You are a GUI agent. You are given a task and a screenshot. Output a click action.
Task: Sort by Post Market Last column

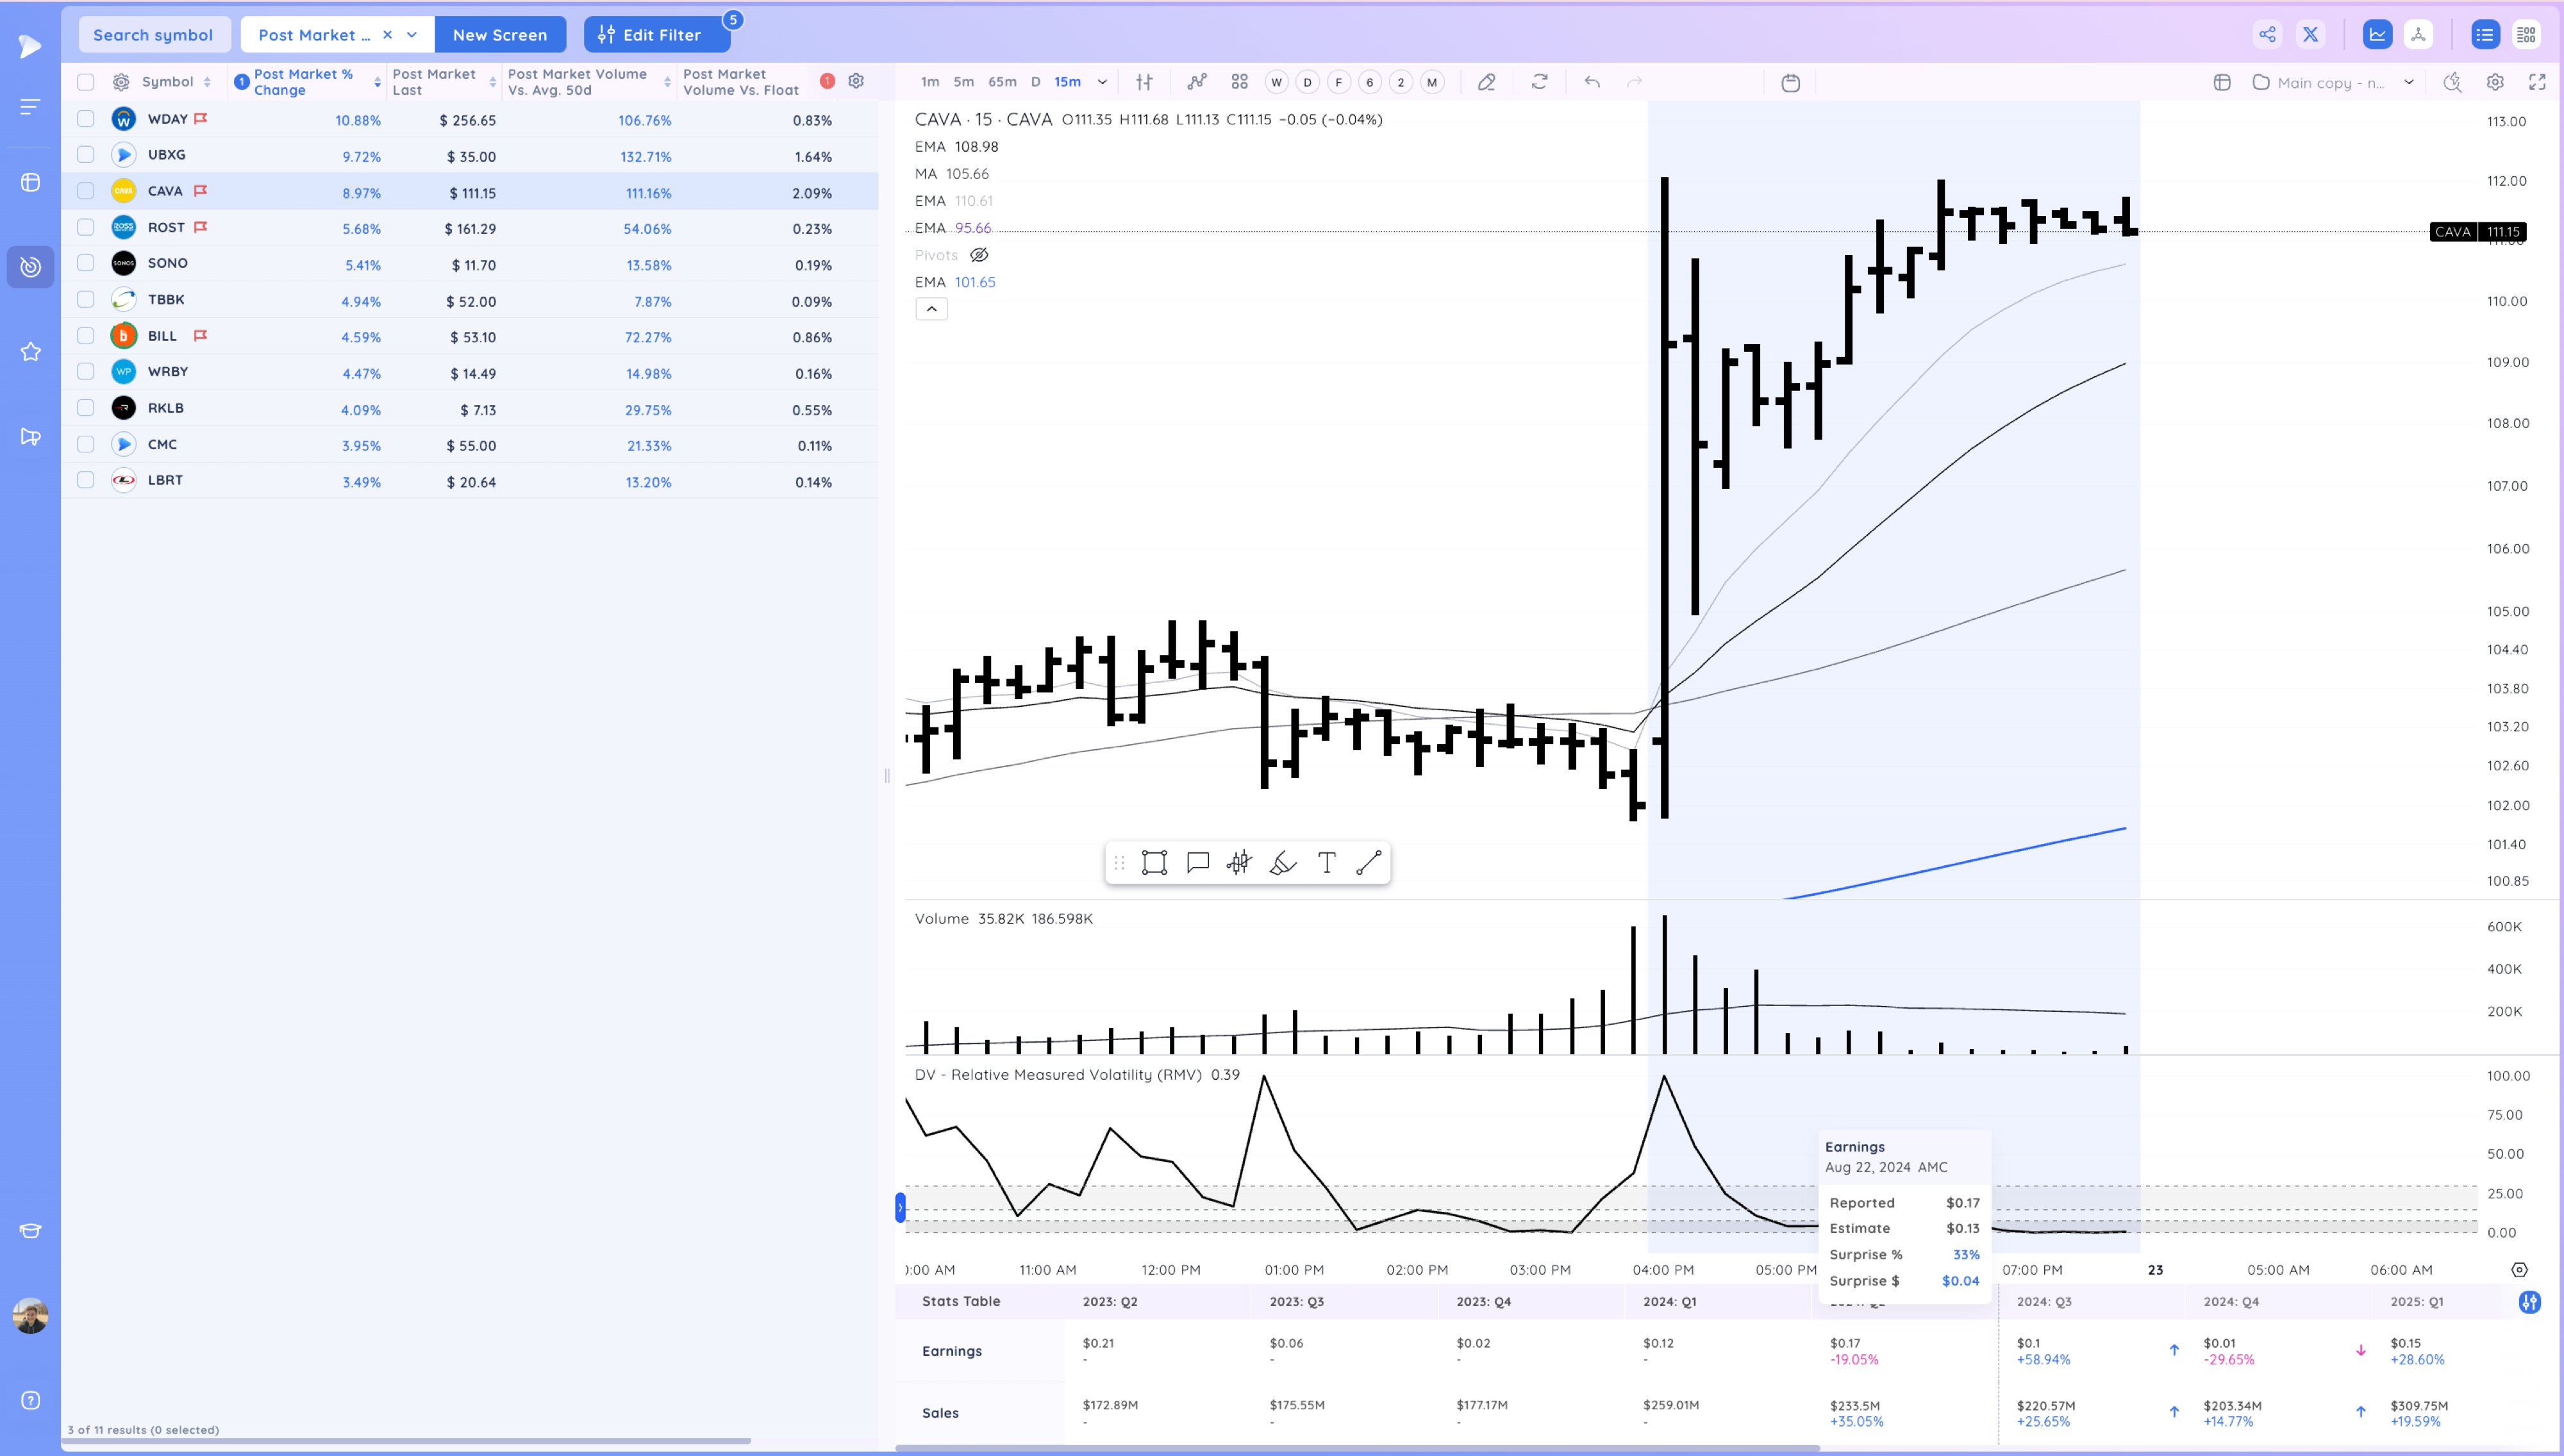(x=444, y=82)
